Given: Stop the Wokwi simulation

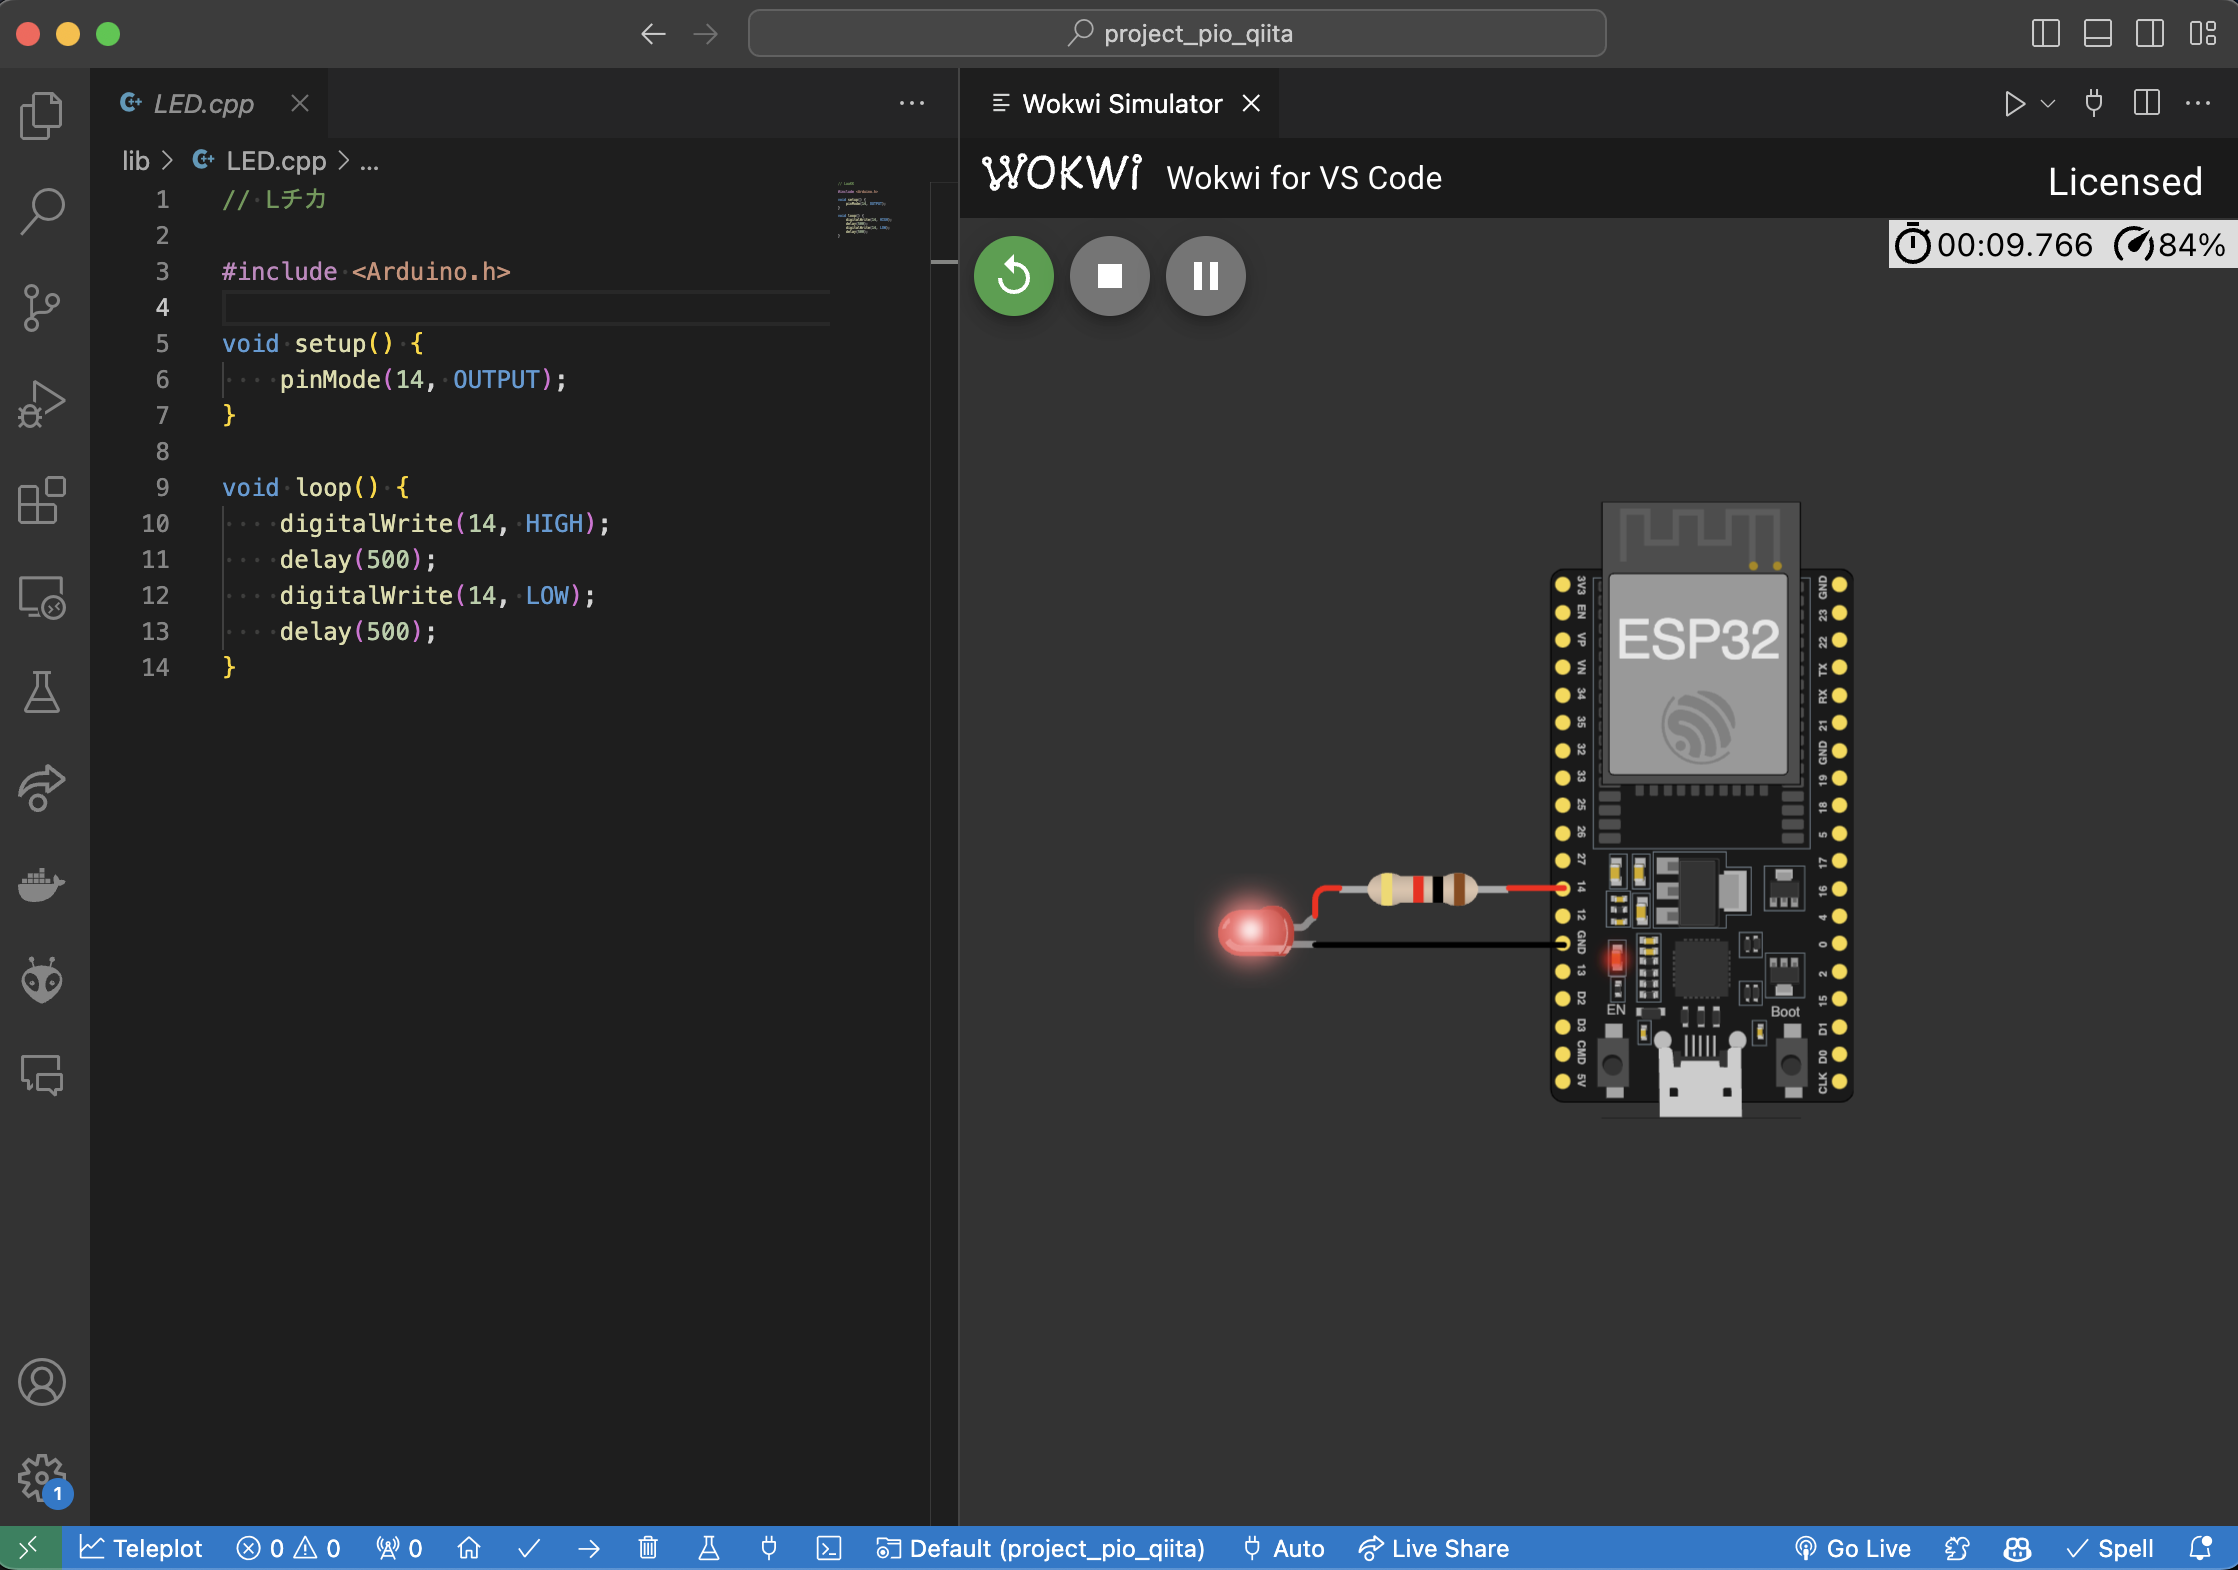Looking at the screenshot, I should click(x=1110, y=276).
